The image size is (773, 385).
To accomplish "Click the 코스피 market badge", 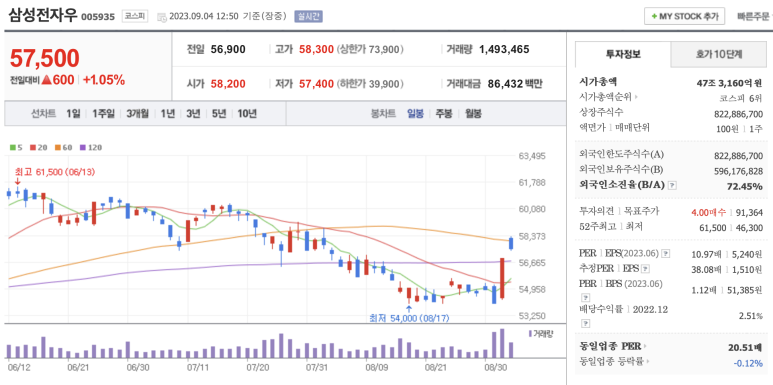I will [x=135, y=16].
